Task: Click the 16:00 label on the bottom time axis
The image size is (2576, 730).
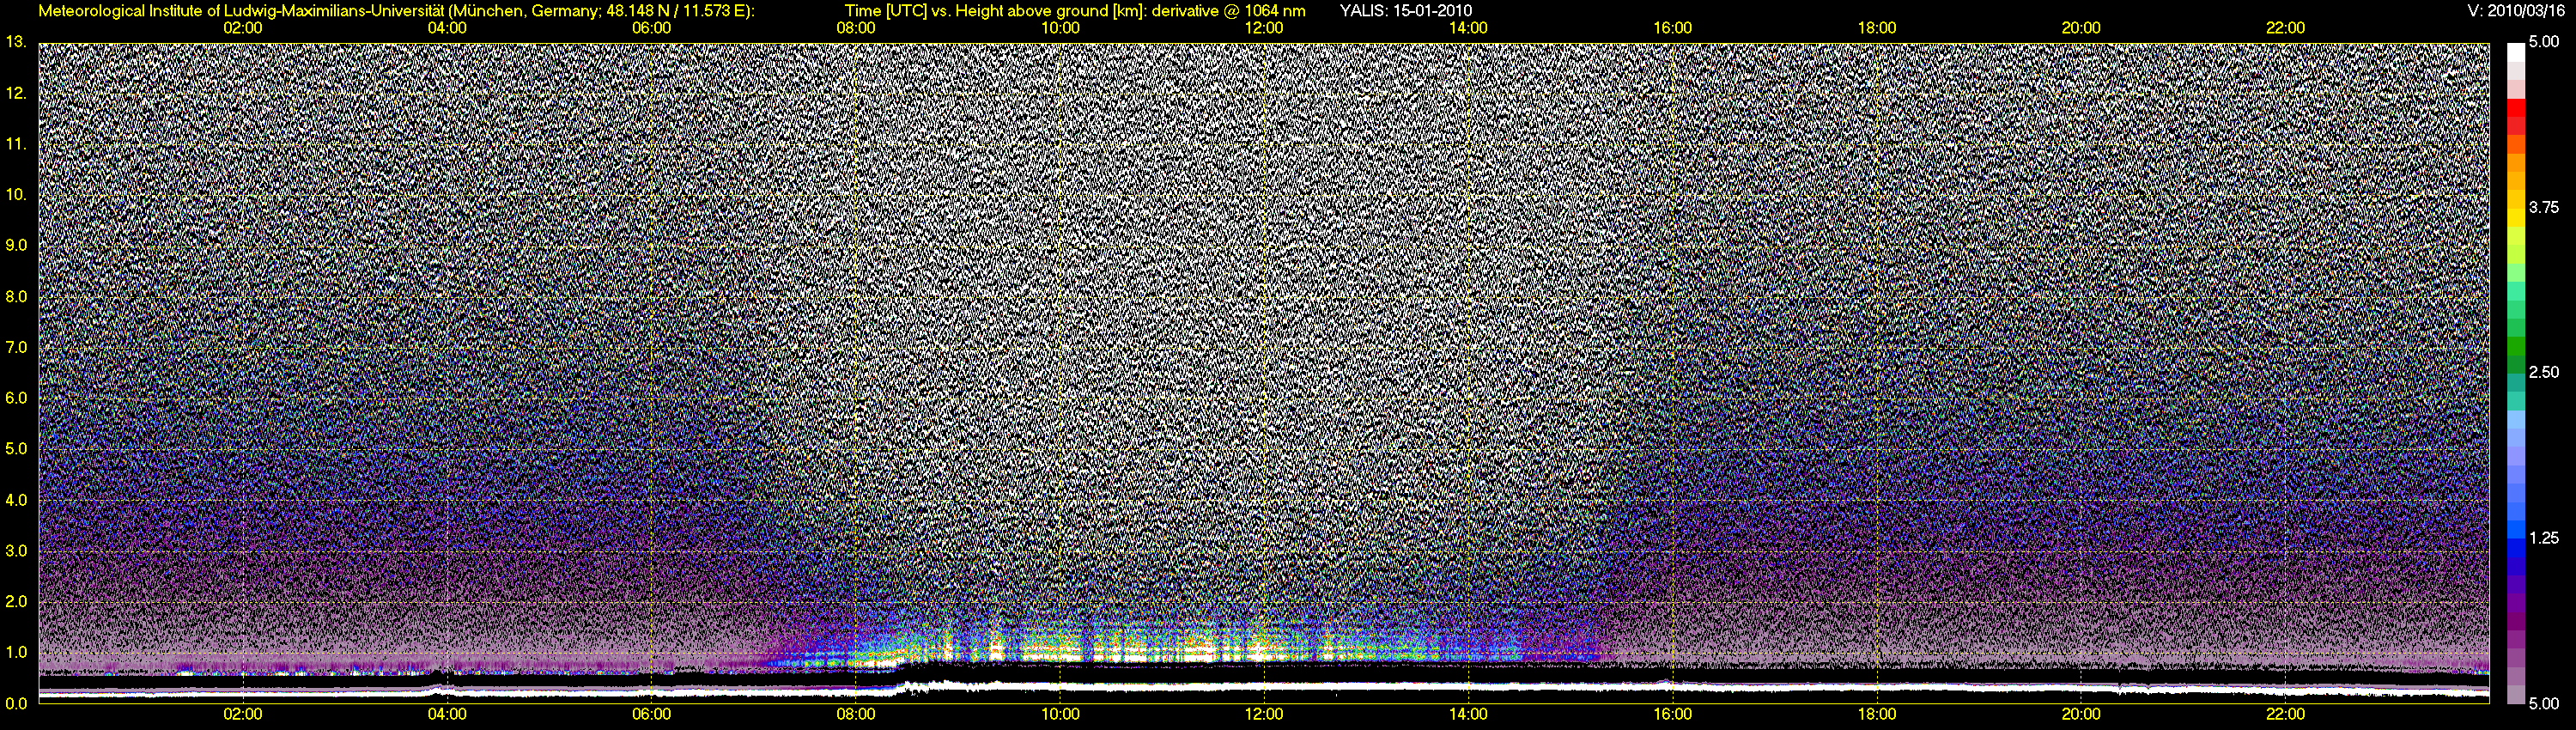Action: point(1673,715)
